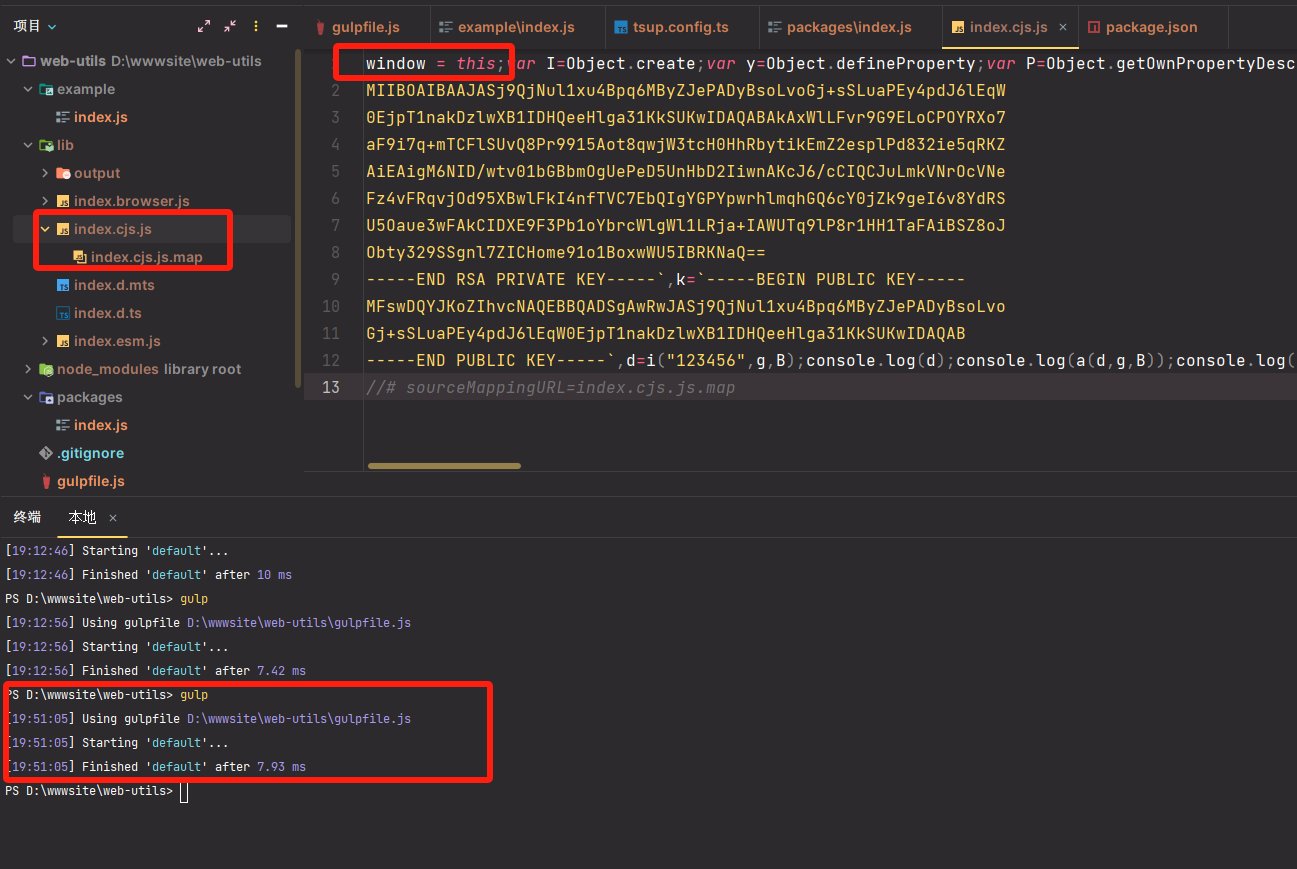Open the 项目 view dropdown

click(35, 27)
